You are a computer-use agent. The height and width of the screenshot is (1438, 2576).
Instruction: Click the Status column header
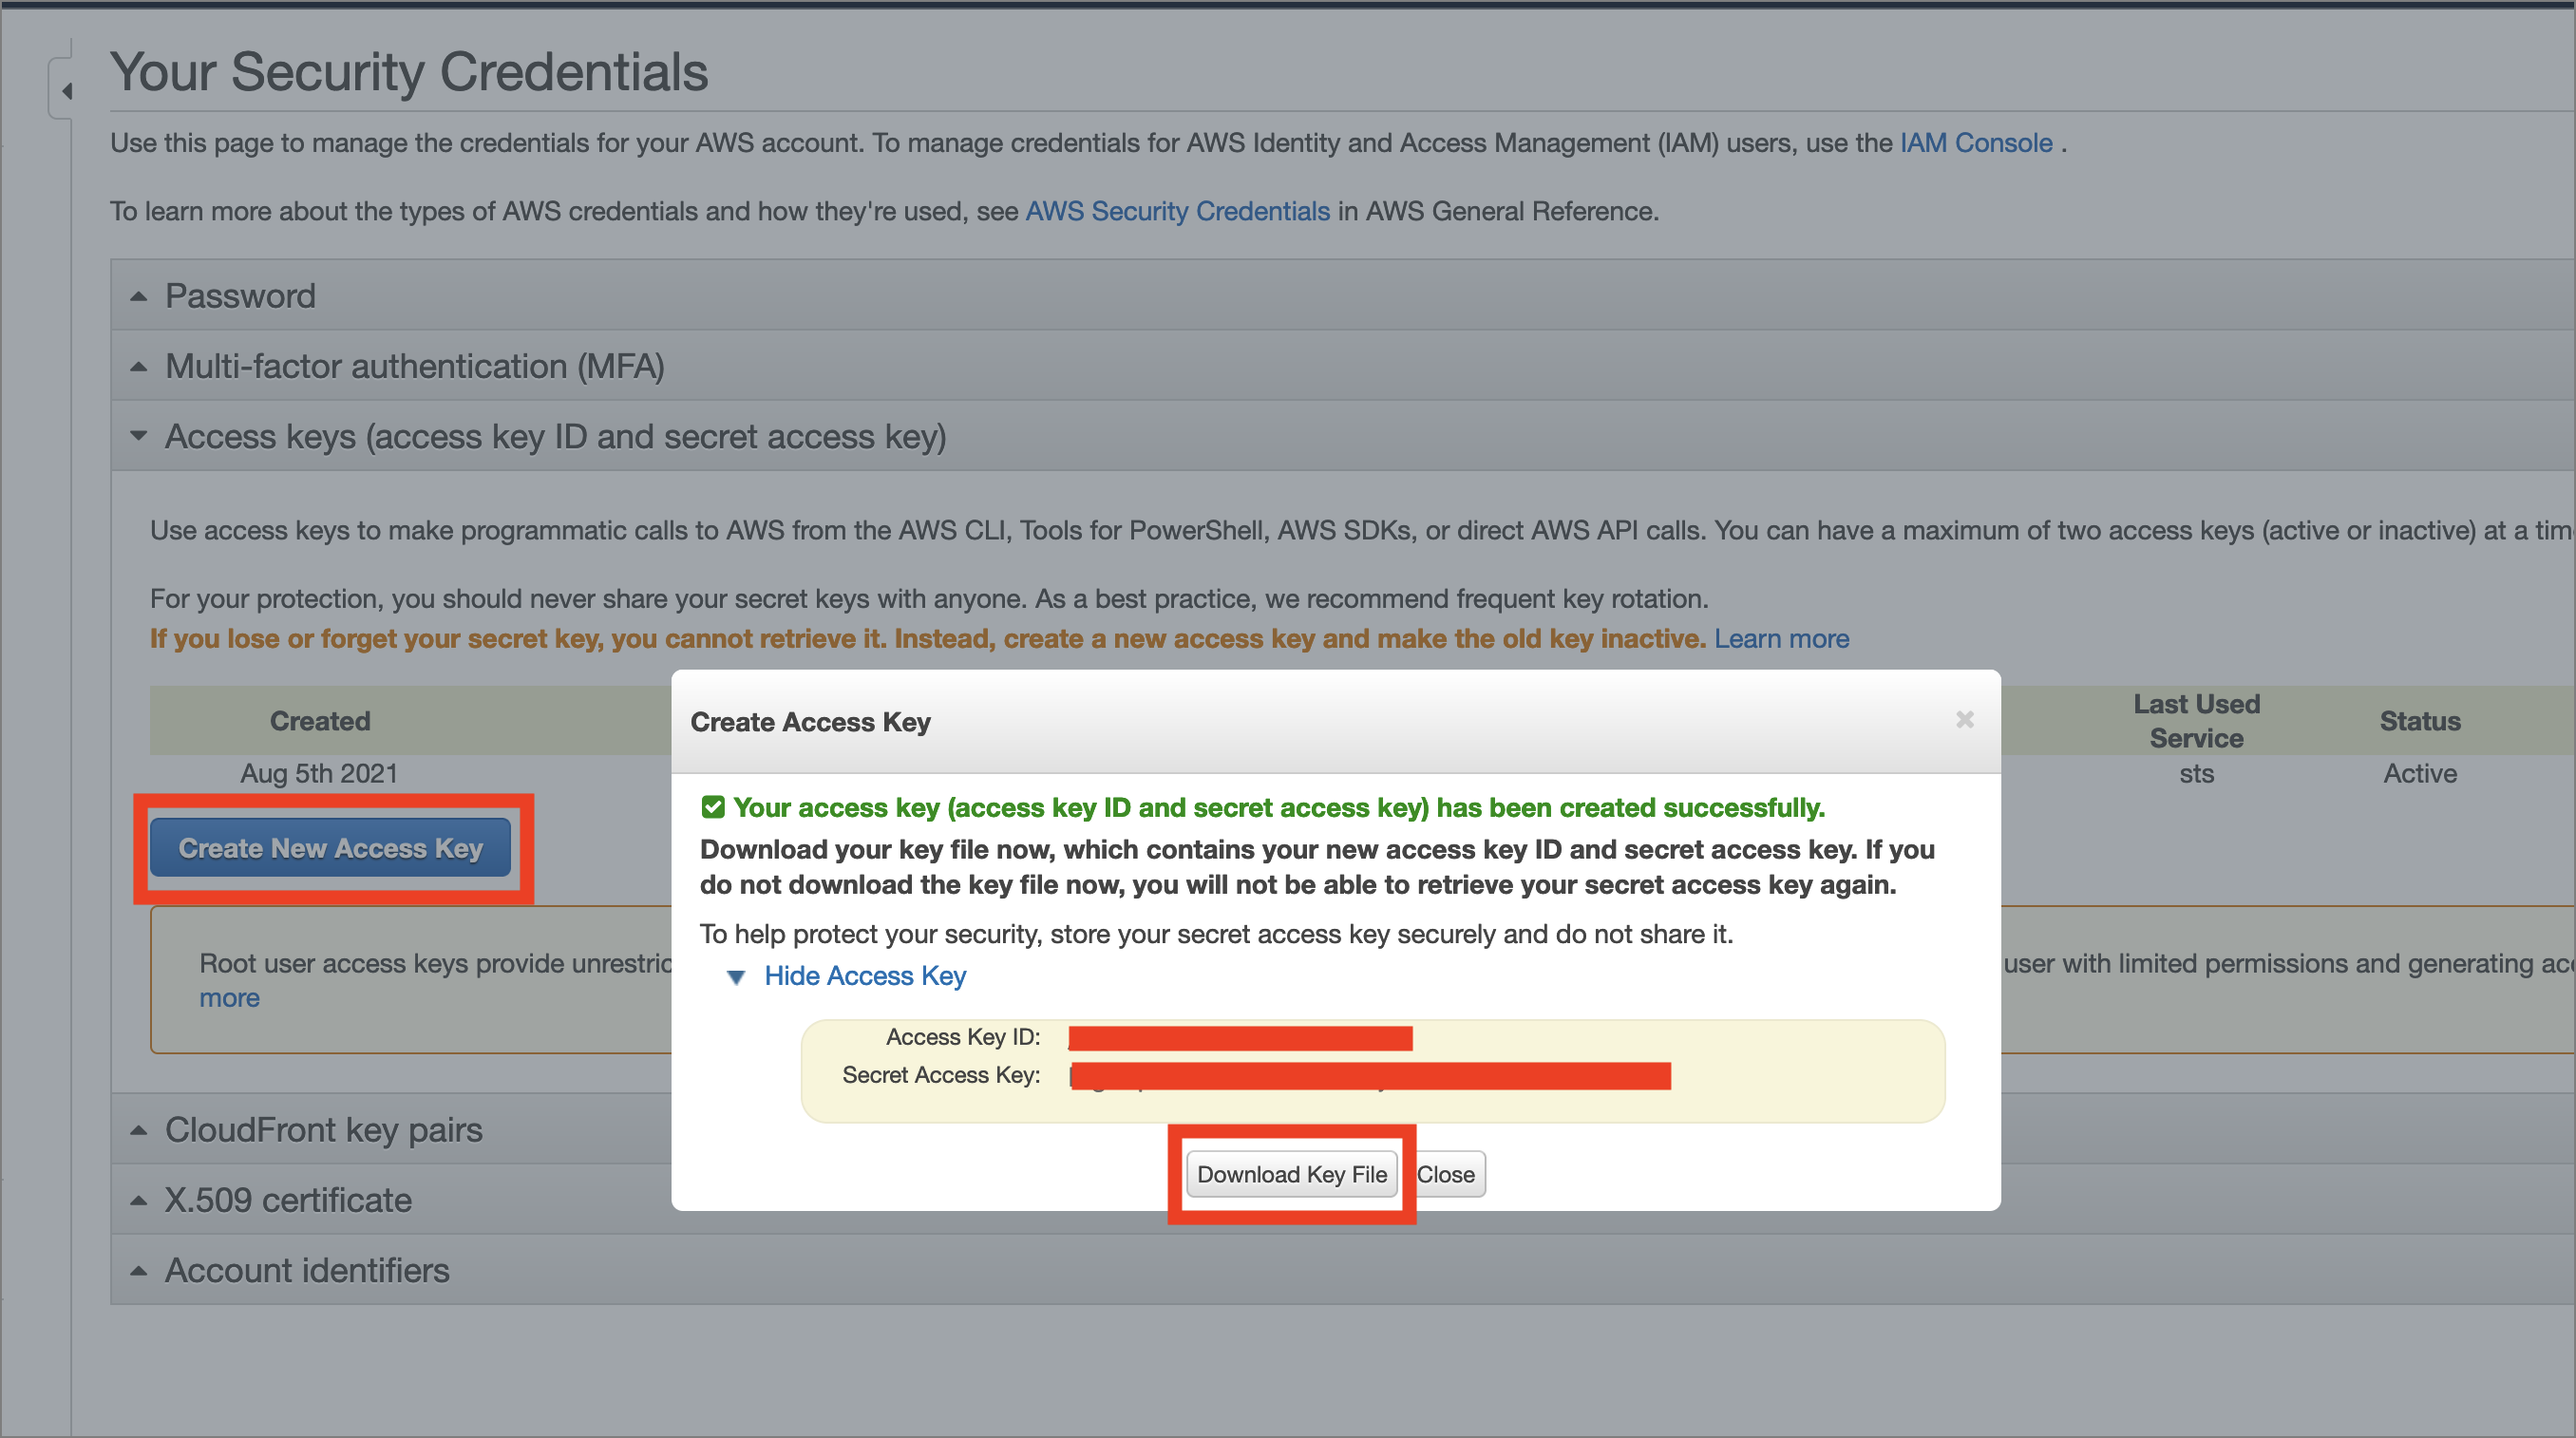pos(2419,721)
